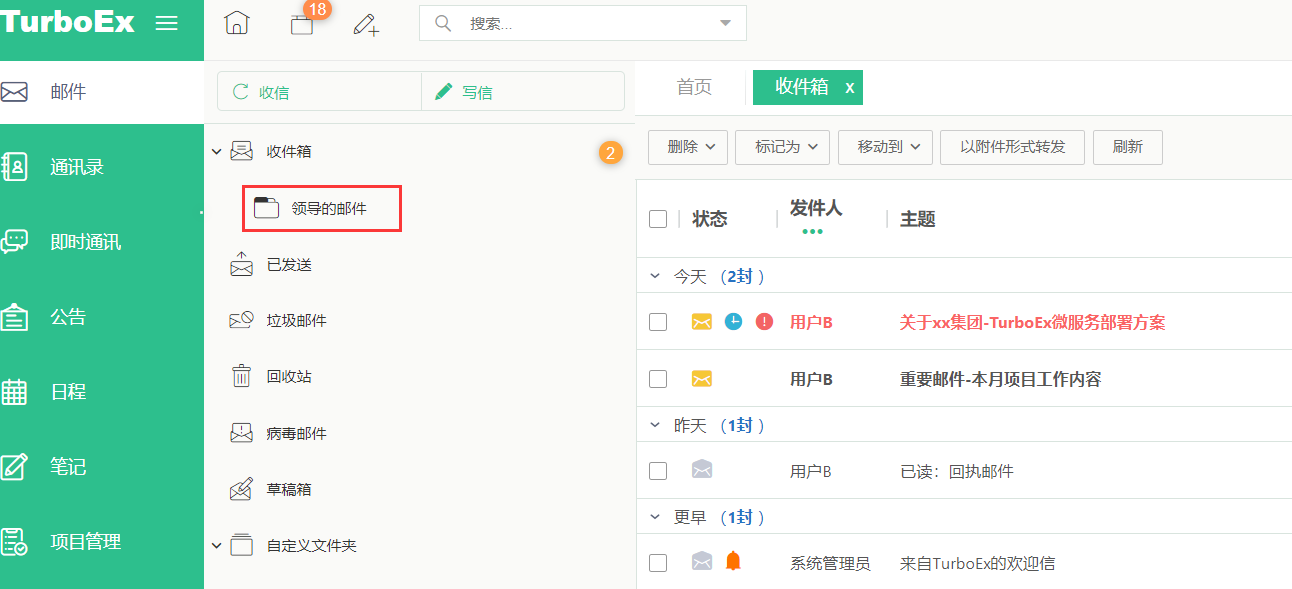Image resolution: width=1292 pixels, height=589 pixels.
Task: Click the blue clock icon on 关于xx集团 mail
Action: 733,322
